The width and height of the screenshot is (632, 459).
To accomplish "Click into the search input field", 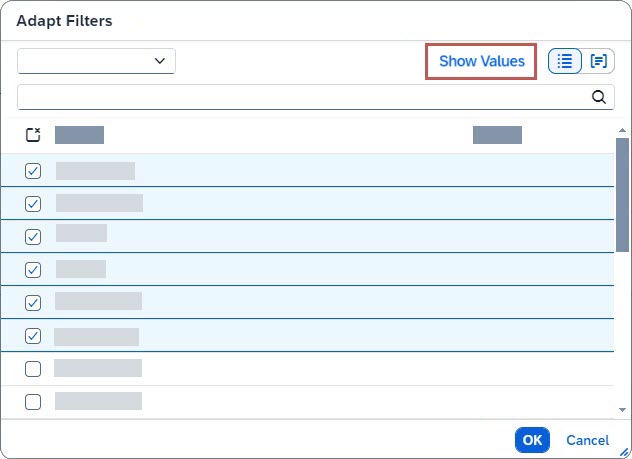I will [x=300, y=97].
